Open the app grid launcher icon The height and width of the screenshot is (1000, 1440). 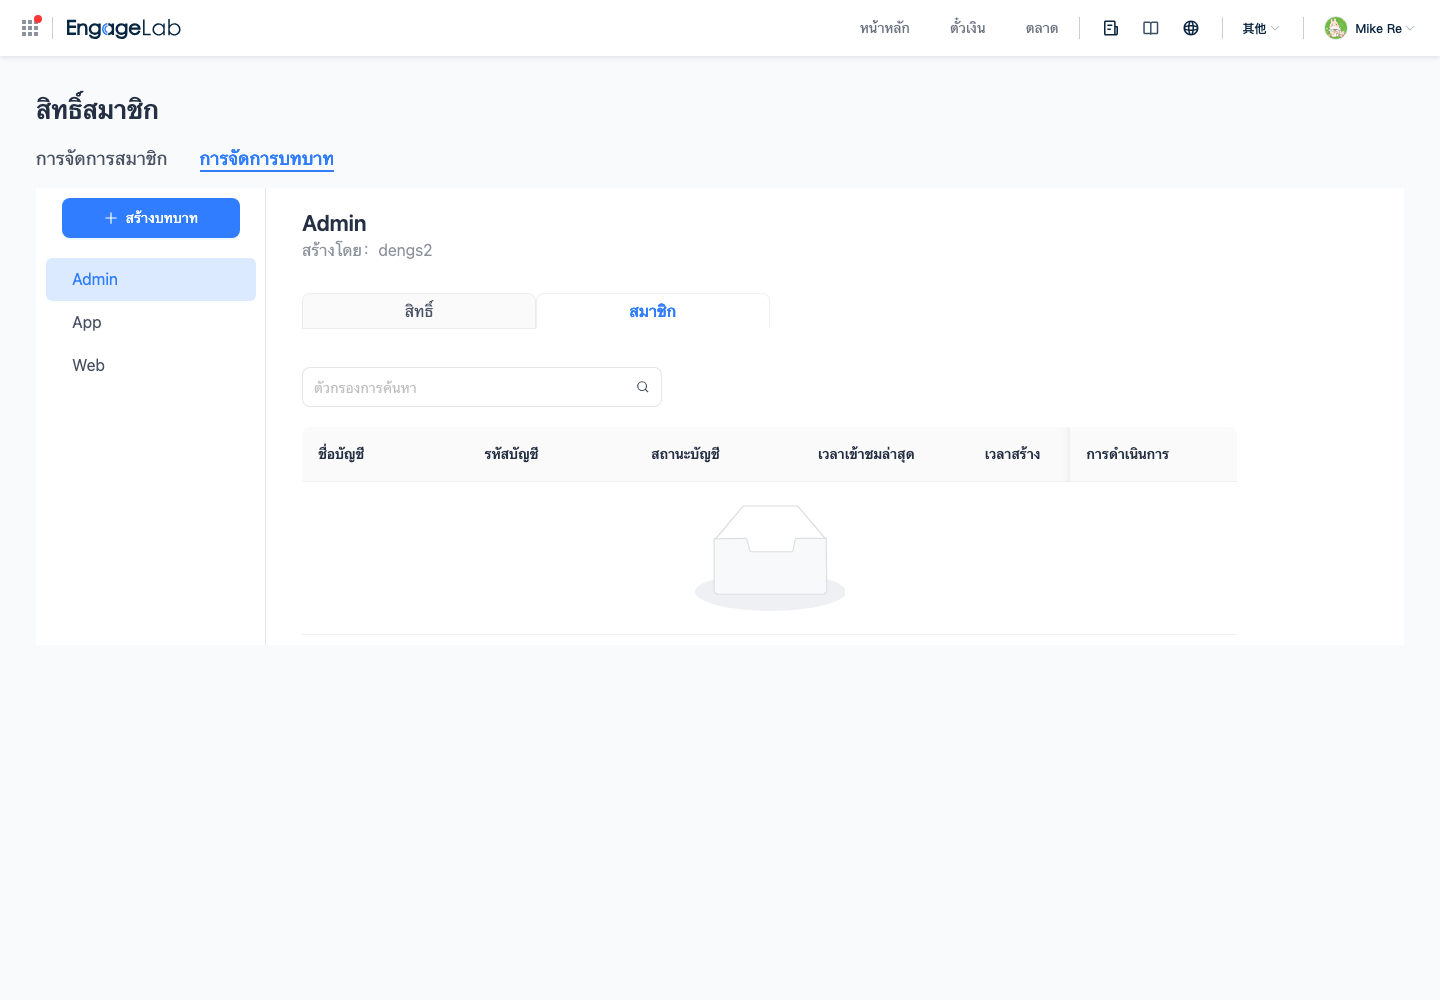[x=30, y=28]
